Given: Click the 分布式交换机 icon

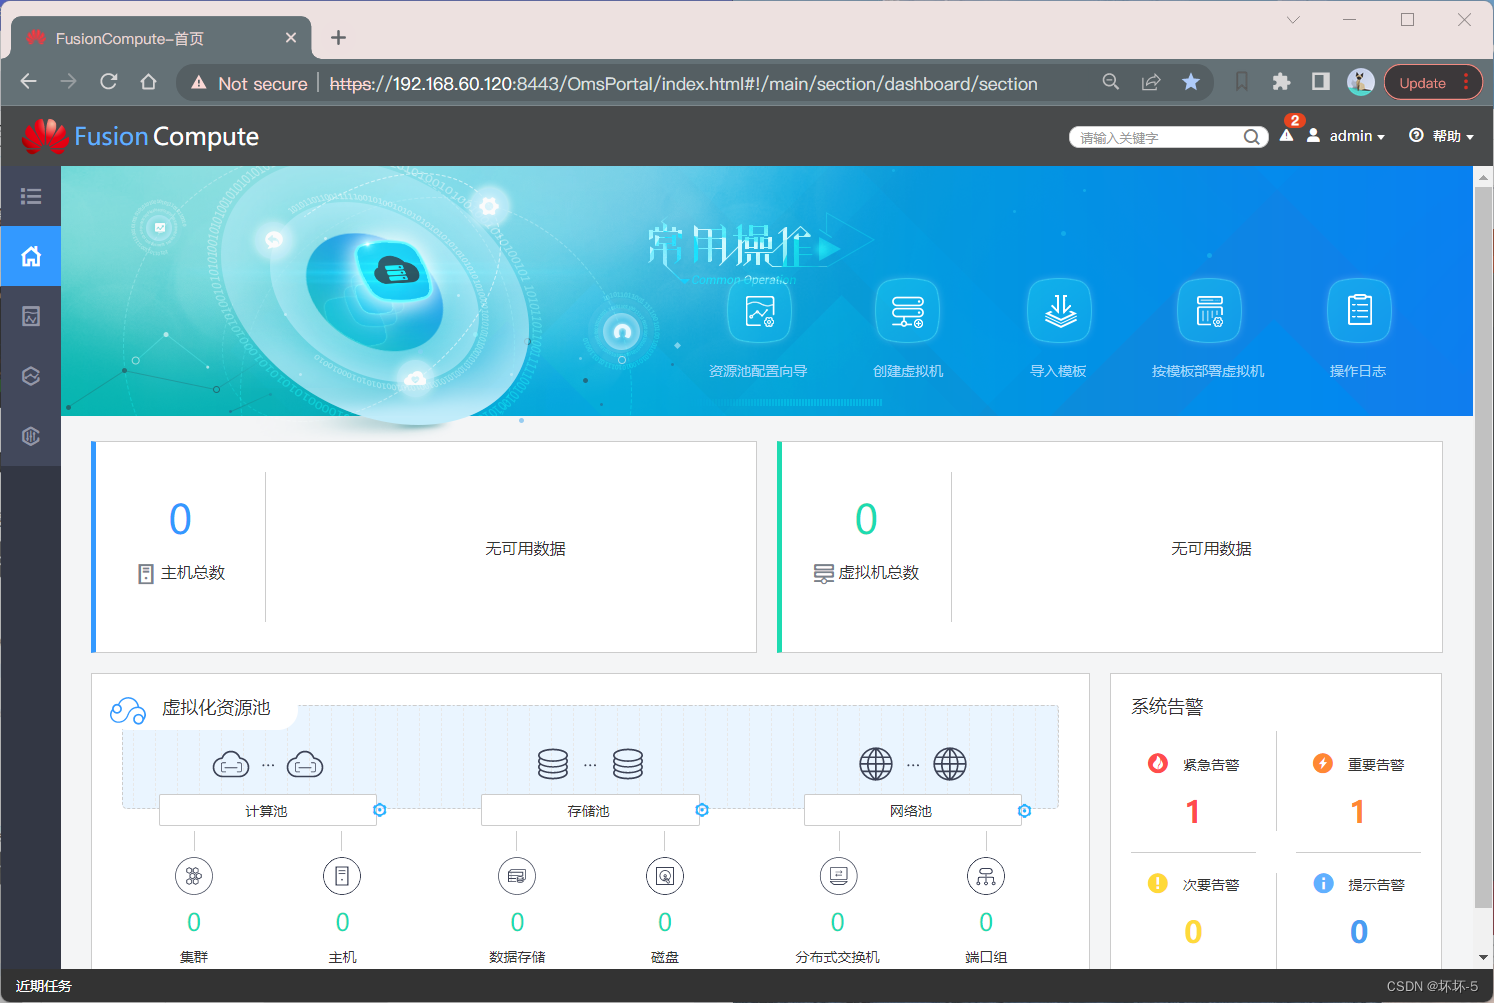Looking at the screenshot, I should coord(838,876).
